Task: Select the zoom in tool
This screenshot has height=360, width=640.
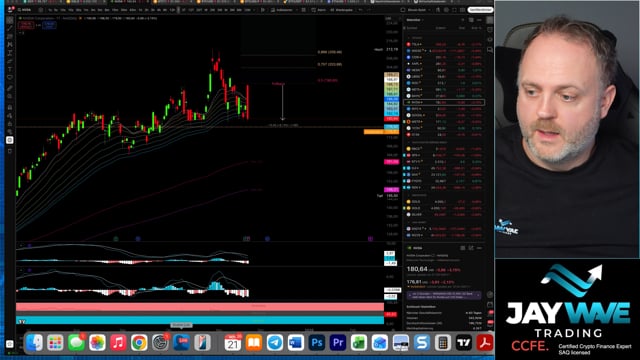Action: click(10, 97)
